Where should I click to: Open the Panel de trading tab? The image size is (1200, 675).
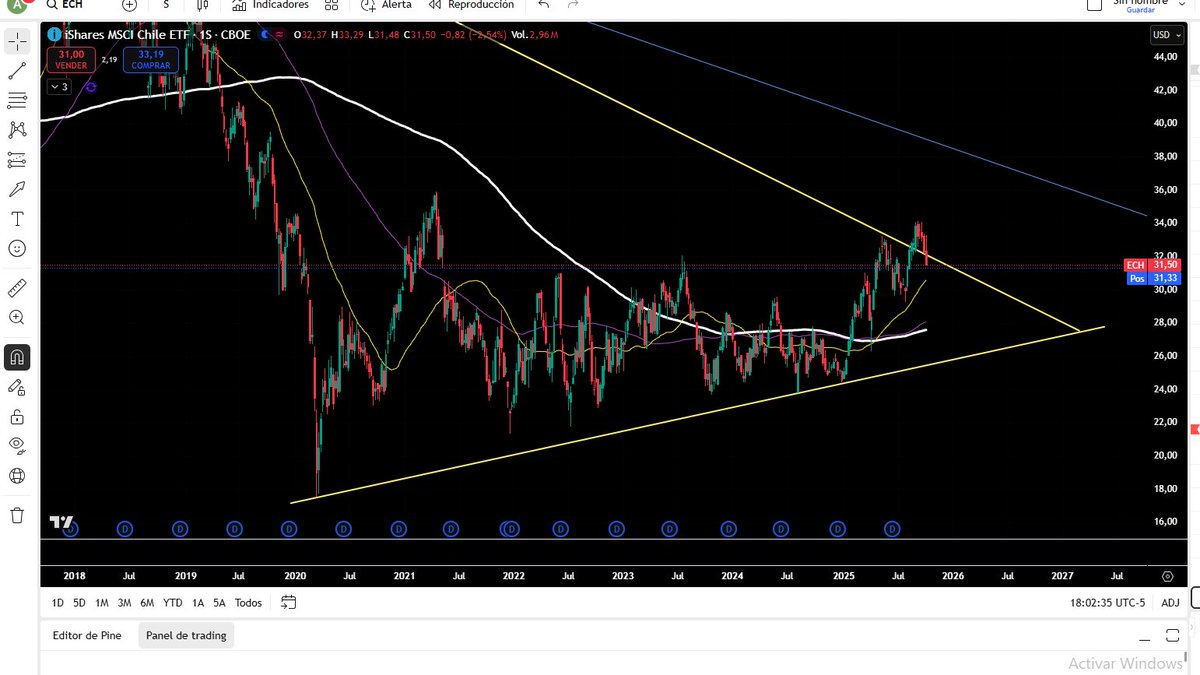[186, 635]
